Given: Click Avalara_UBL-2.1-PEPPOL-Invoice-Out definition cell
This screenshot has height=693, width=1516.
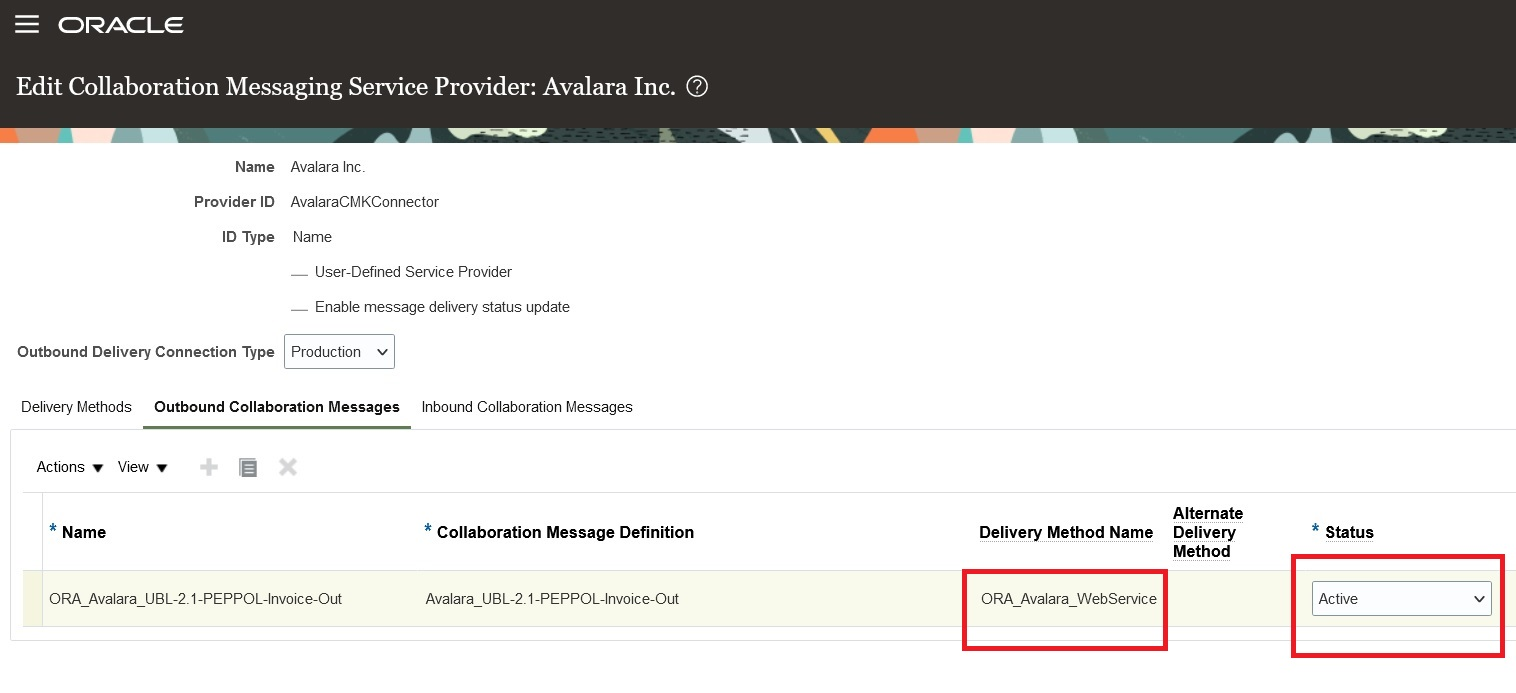Looking at the screenshot, I should tap(552, 599).
